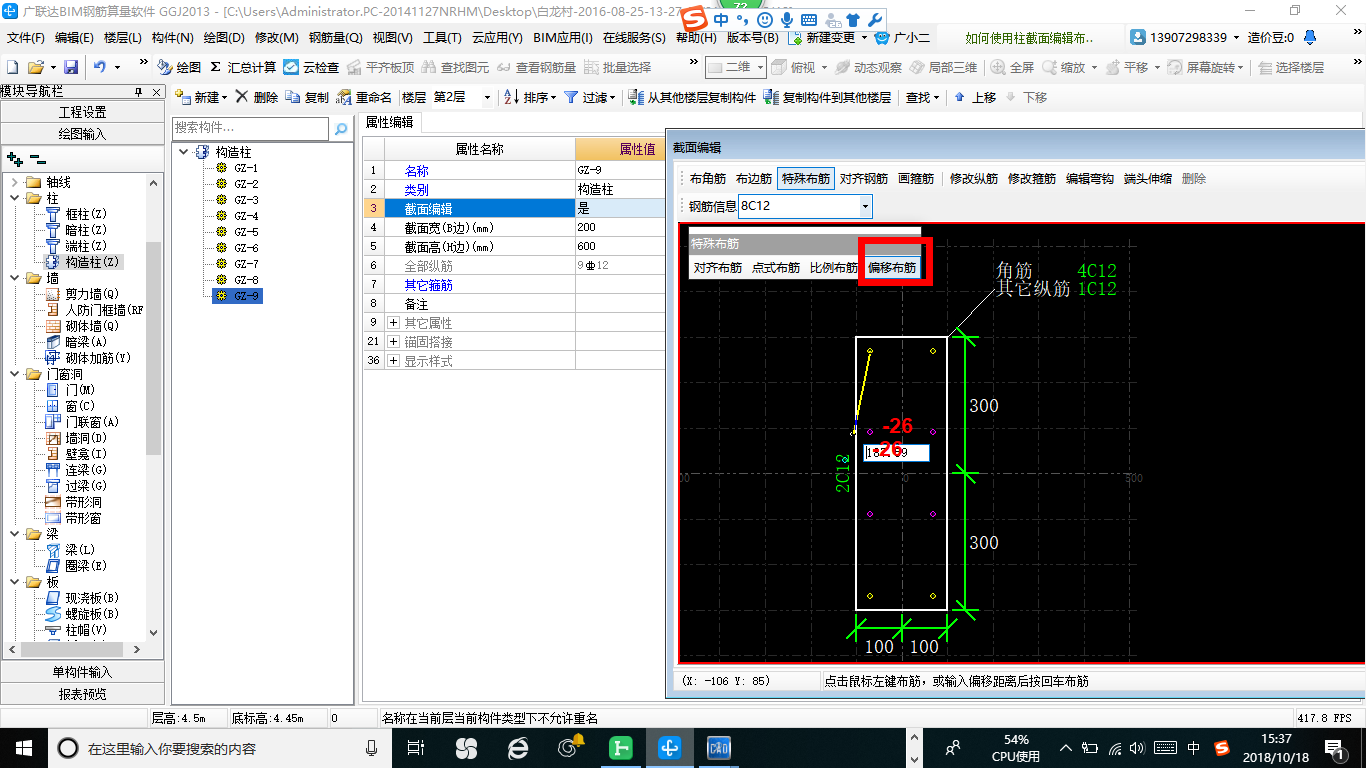
Task: Open Internet Explorer on taskbar
Action: coord(517,747)
